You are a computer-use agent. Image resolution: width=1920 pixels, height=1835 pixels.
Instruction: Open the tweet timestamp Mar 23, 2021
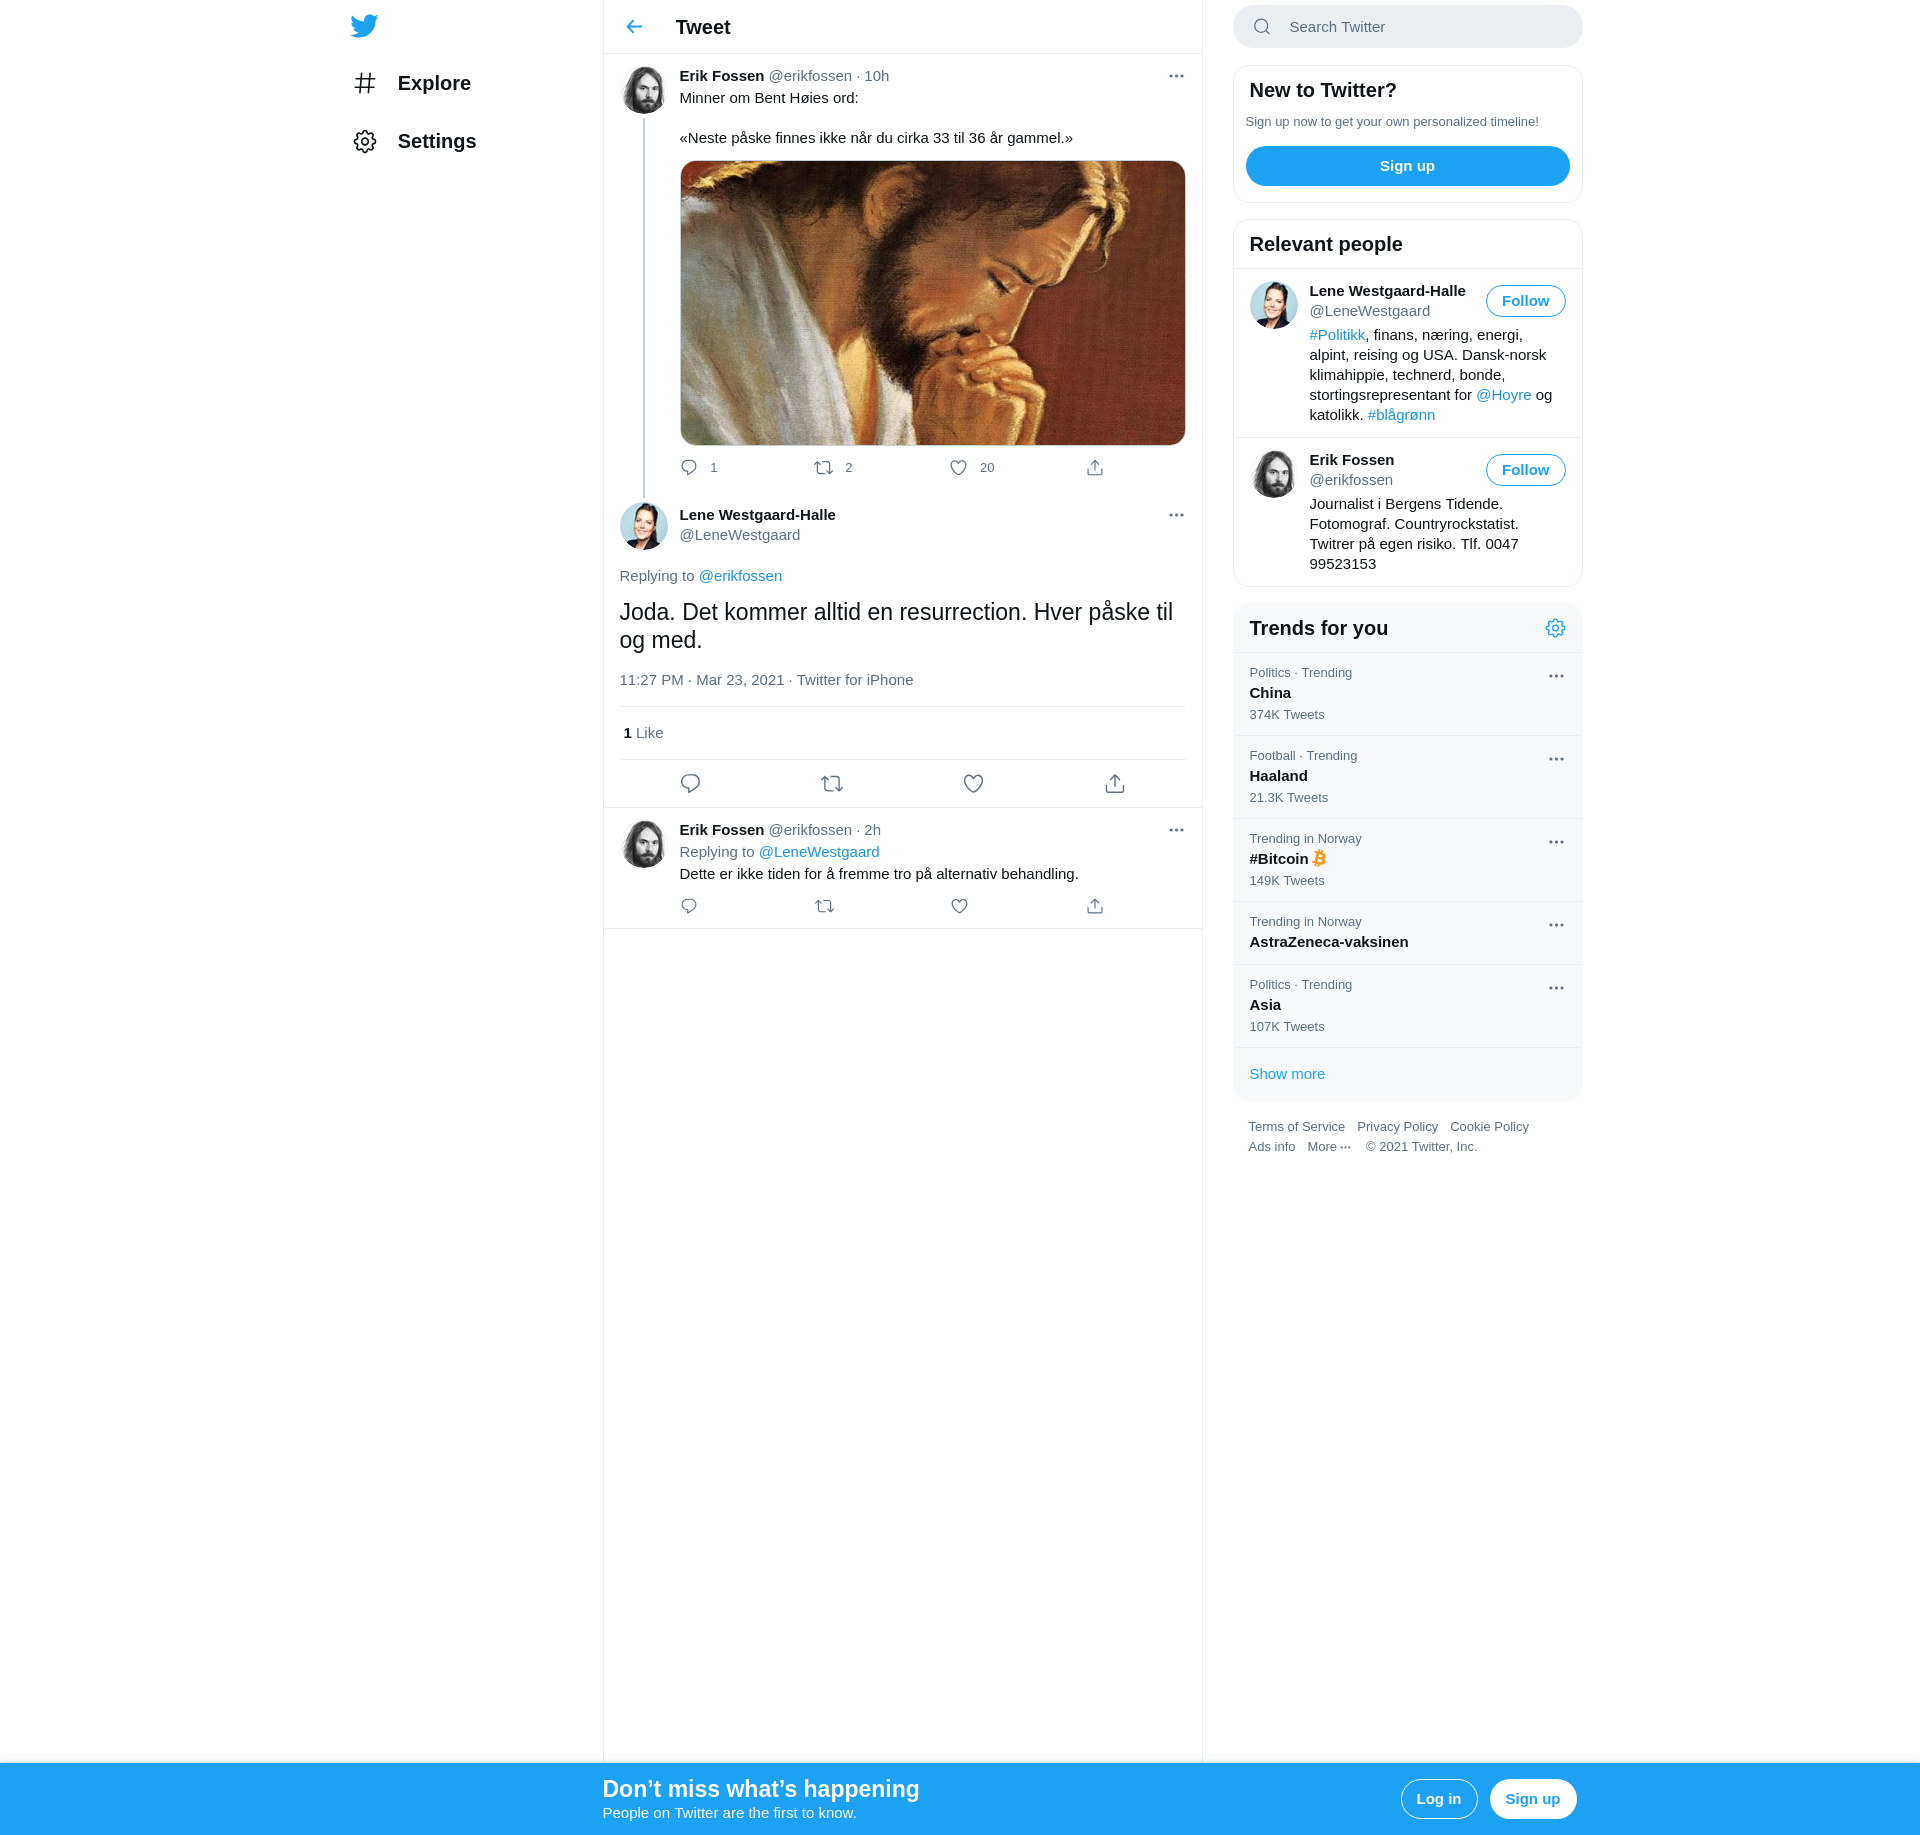click(702, 680)
